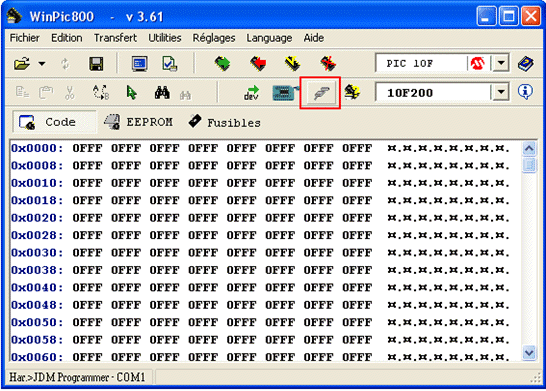
Task: Click address 0x0058: in the code view
Action: click(37, 340)
